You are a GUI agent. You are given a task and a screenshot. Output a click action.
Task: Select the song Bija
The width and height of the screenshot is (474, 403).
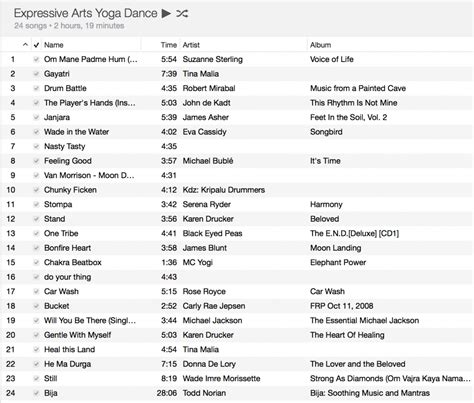51,393
